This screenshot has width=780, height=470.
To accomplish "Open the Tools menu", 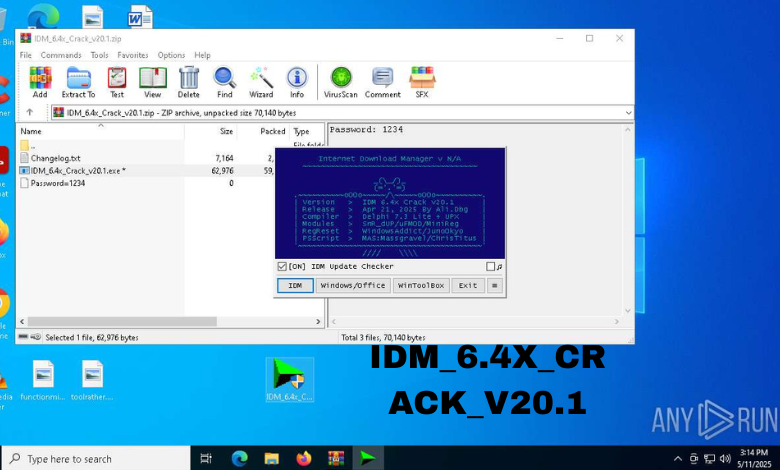I will (x=99, y=55).
